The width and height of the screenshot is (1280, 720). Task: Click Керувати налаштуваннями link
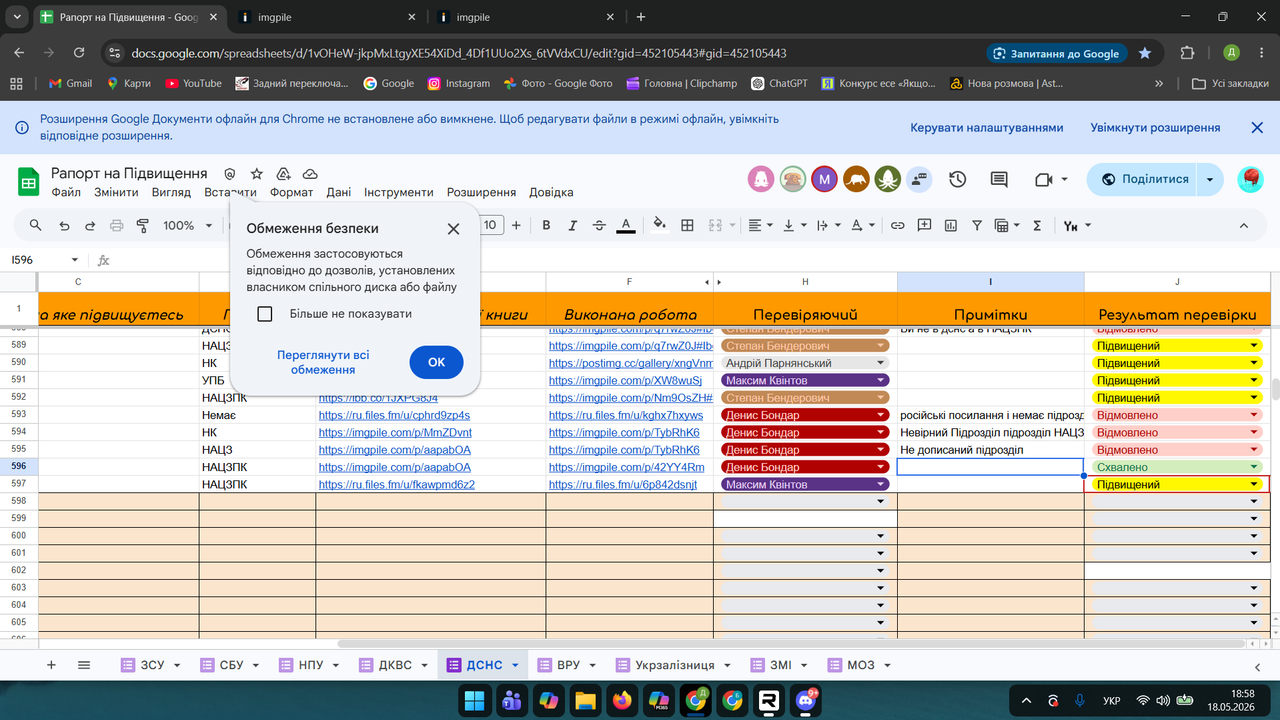[987, 128]
